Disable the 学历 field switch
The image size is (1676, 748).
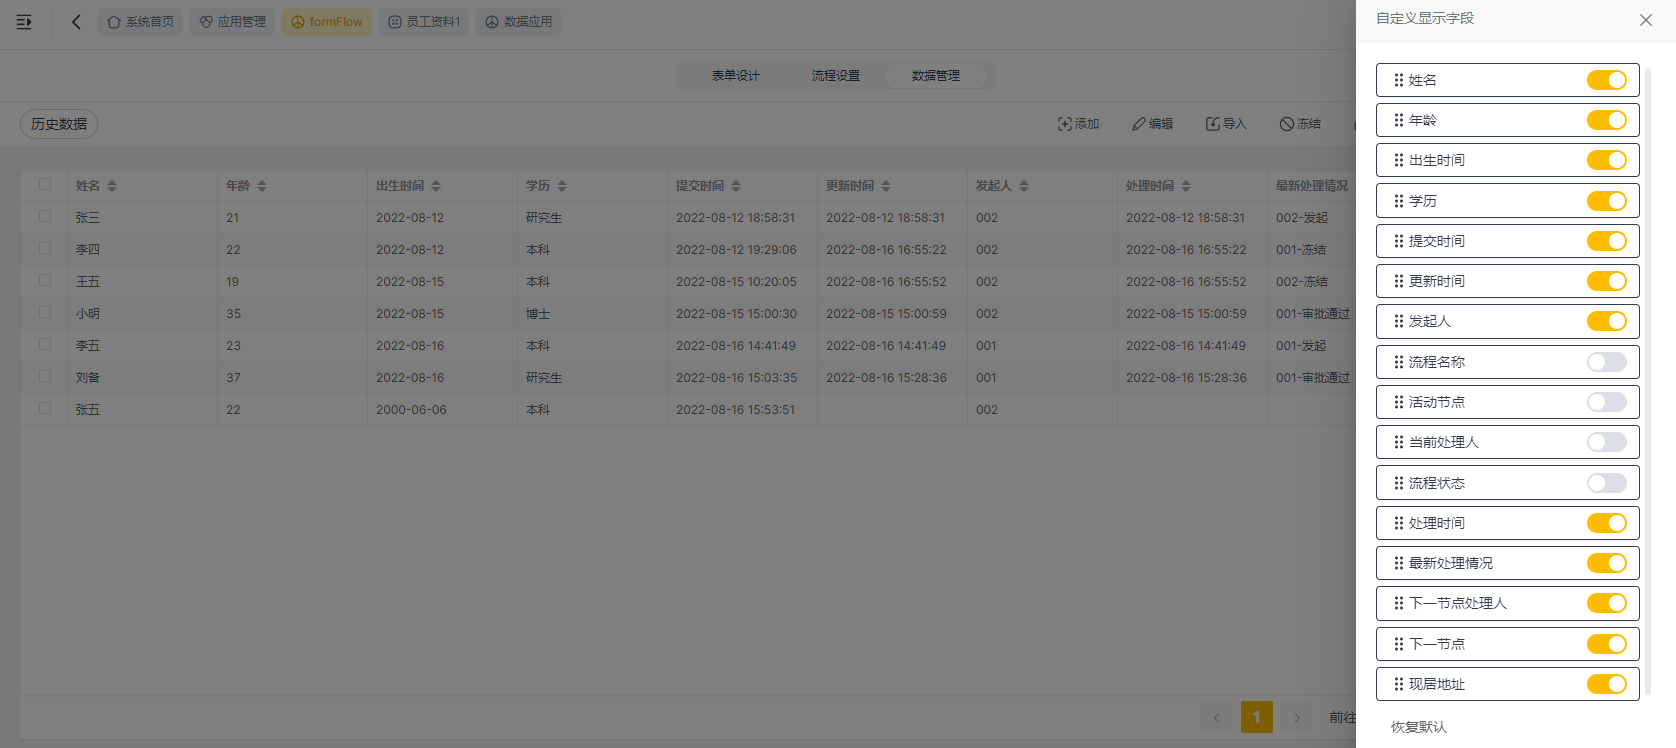[x=1607, y=201]
